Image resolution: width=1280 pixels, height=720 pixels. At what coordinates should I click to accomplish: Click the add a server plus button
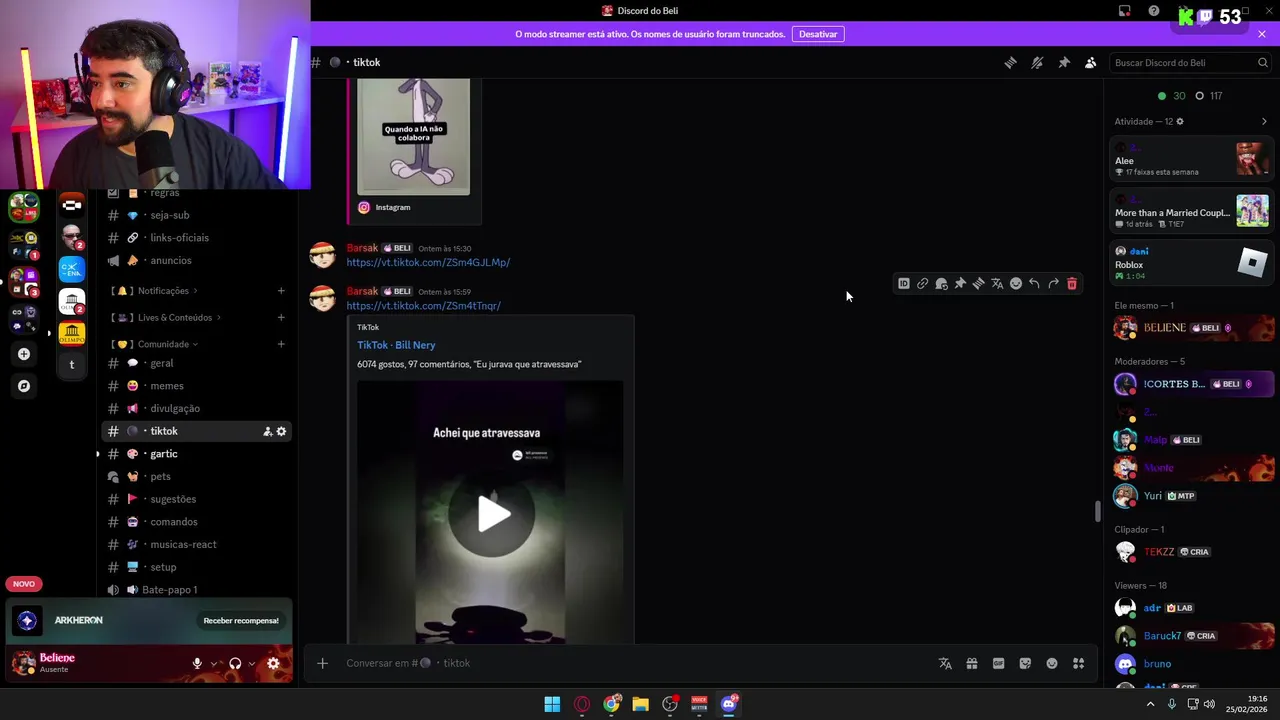point(24,354)
